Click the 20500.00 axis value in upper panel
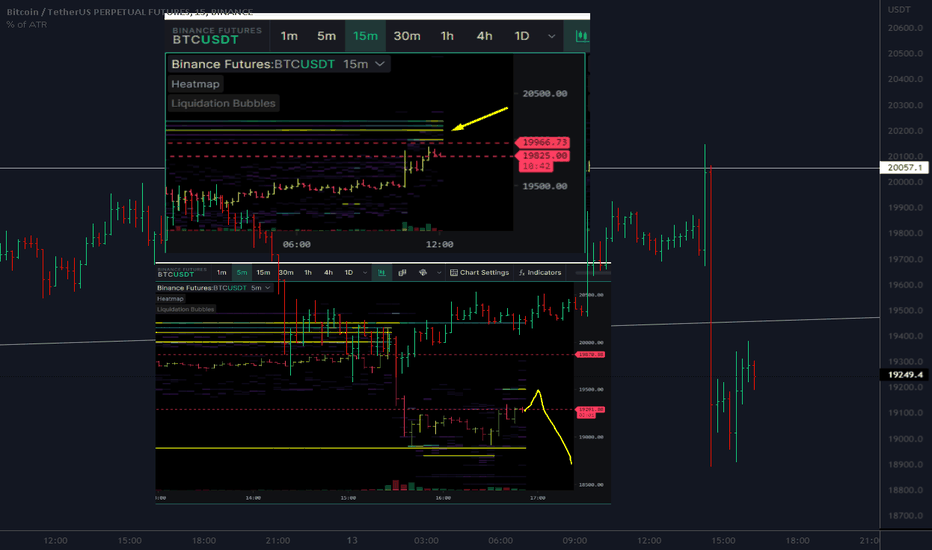Image resolution: width=932 pixels, height=550 pixels. (544, 93)
